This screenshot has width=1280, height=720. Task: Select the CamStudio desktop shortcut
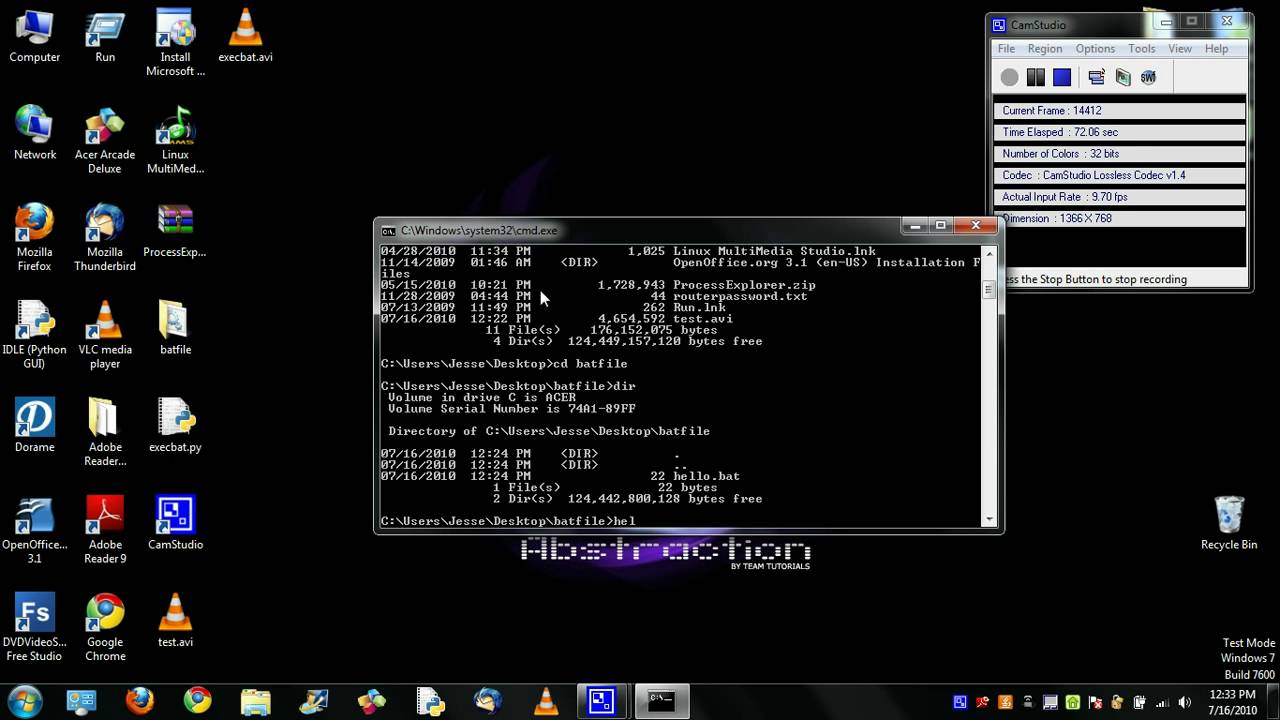(x=175, y=522)
